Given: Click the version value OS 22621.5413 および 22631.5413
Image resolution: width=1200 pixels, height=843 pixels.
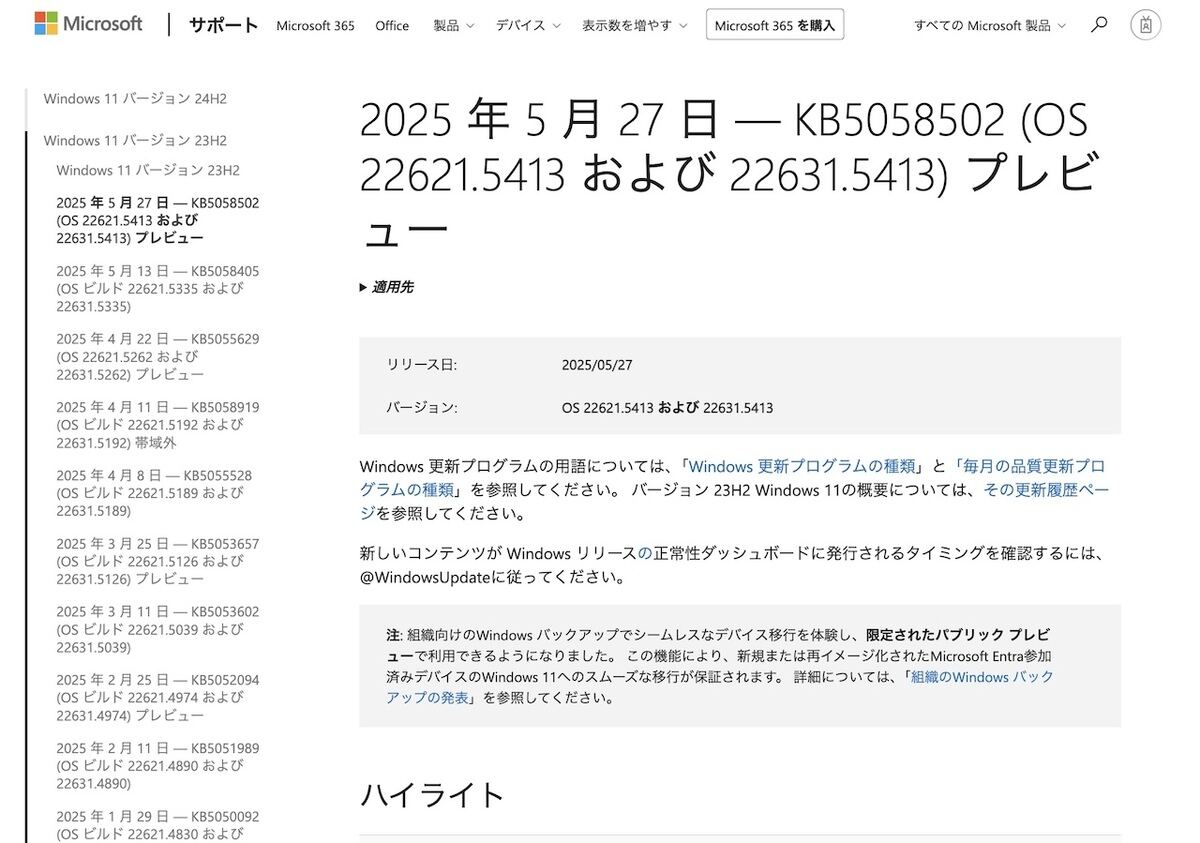Looking at the screenshot, I should 667,408.
